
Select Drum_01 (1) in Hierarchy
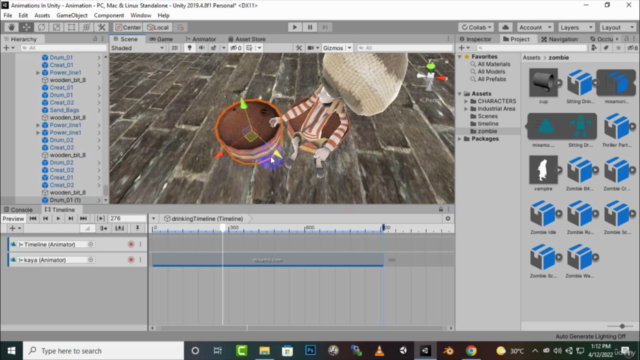[65, 200]
